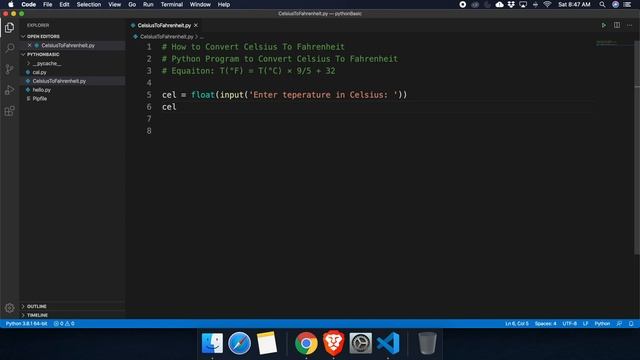Run Python file with play icon
640x360 pixels.
pyautogui.click(x=604, y=25)
